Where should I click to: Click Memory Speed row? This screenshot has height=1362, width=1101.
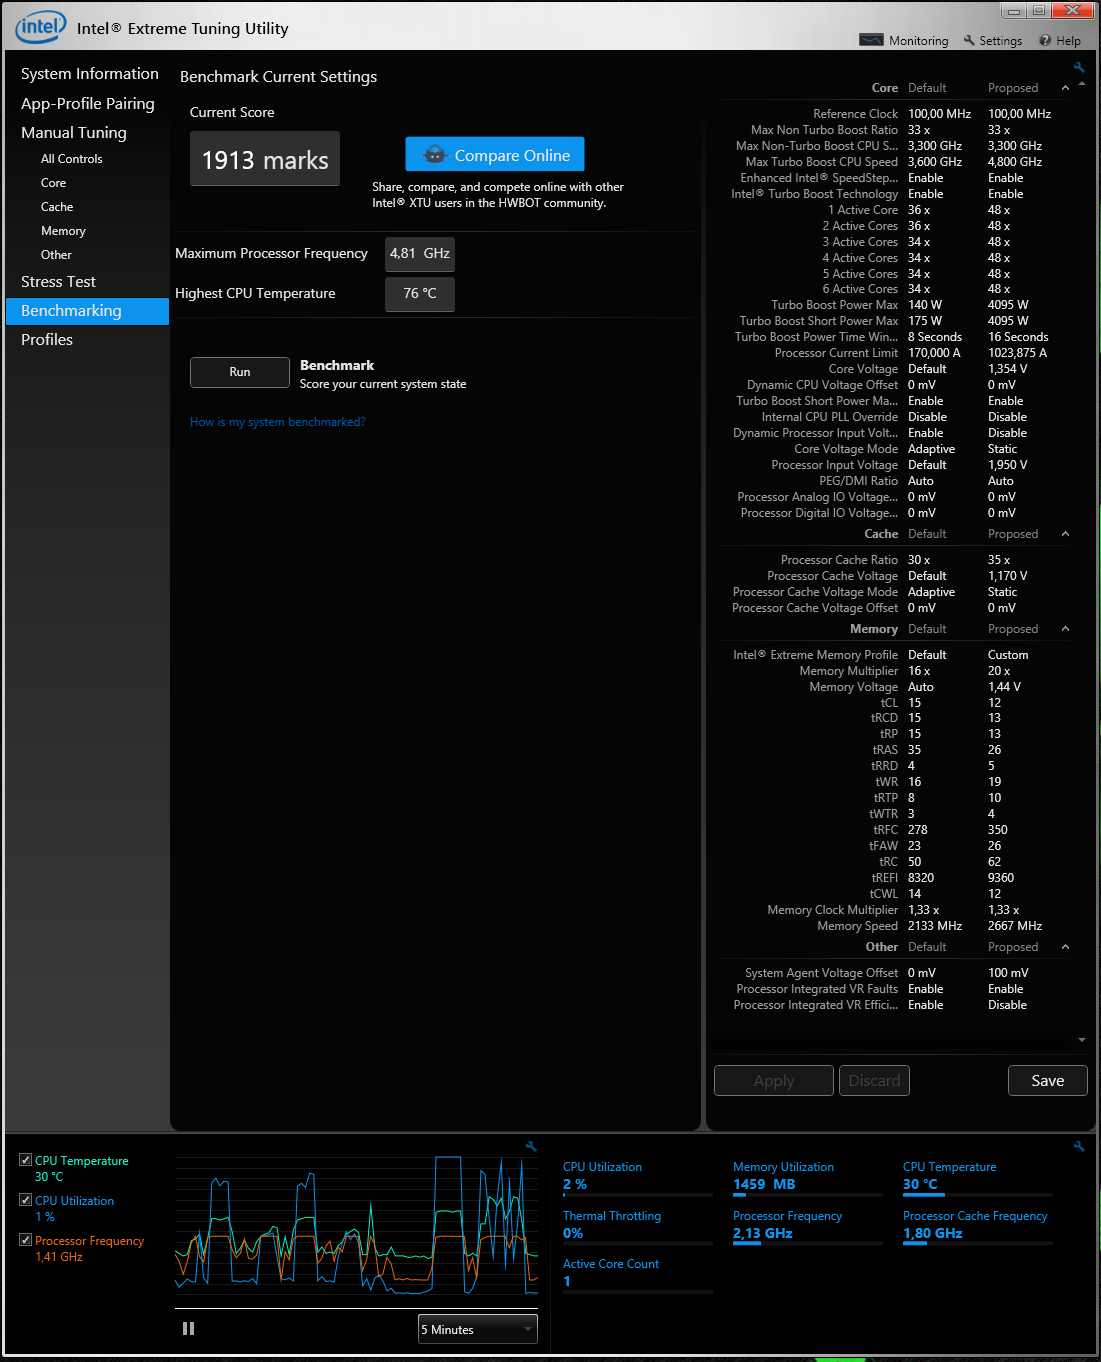click(x=893, y=926)
